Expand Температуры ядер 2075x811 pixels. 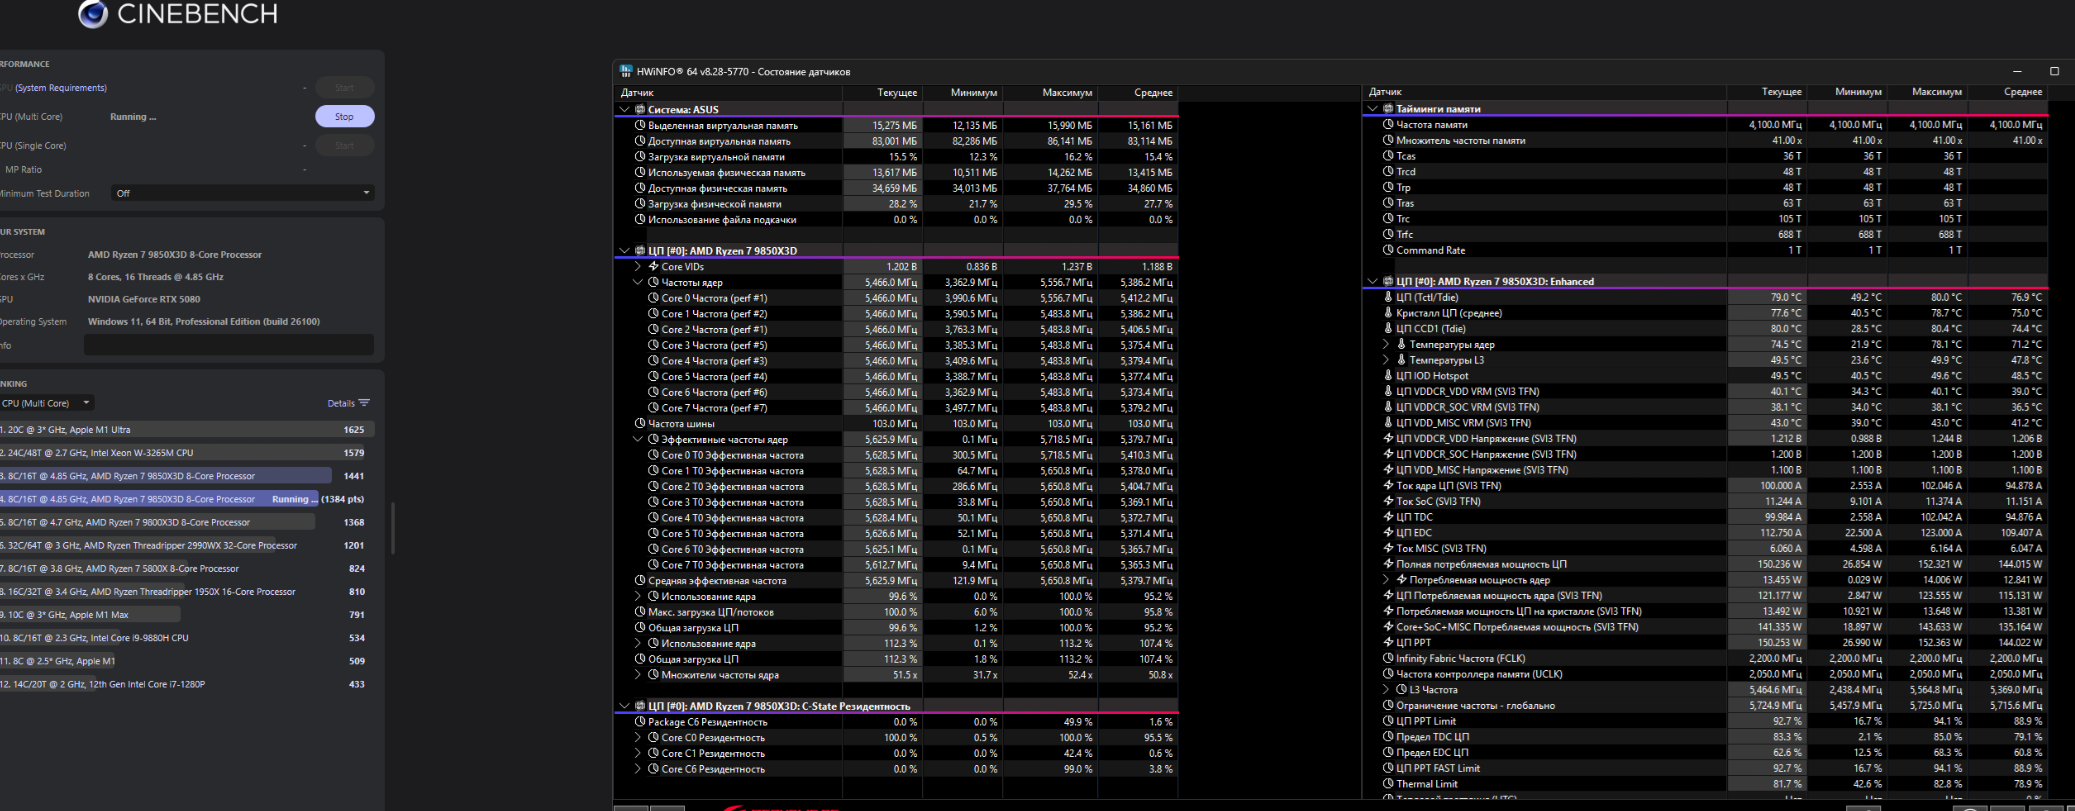[1386, 344]
